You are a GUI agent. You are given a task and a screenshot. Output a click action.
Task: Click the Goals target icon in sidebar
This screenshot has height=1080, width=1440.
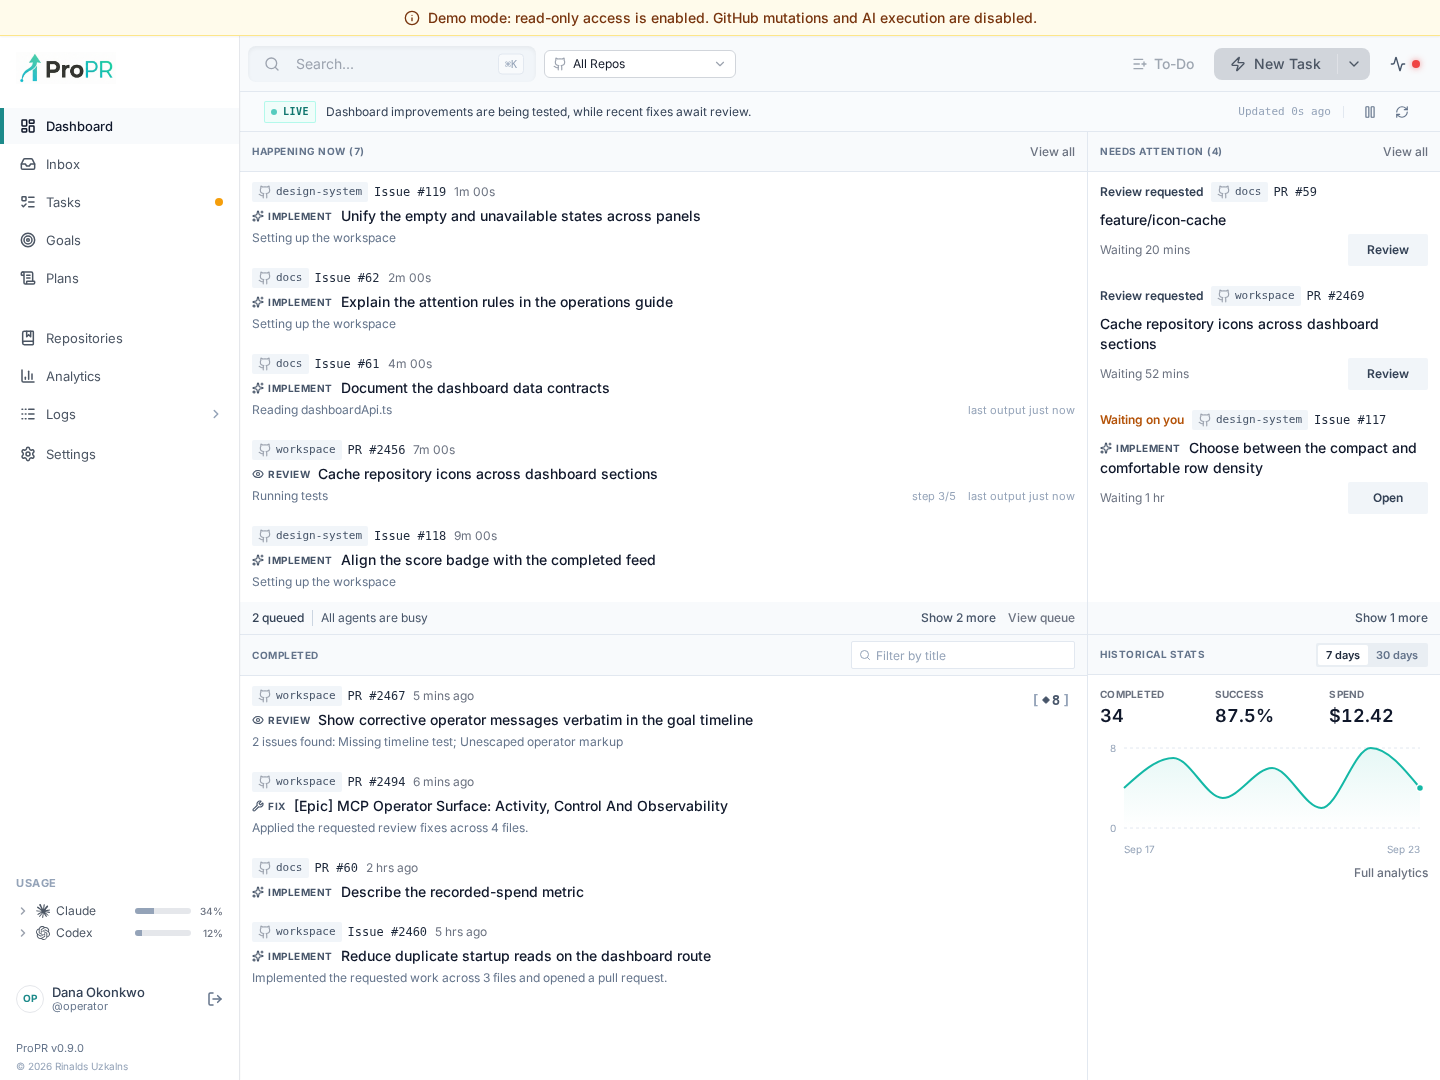28,240
